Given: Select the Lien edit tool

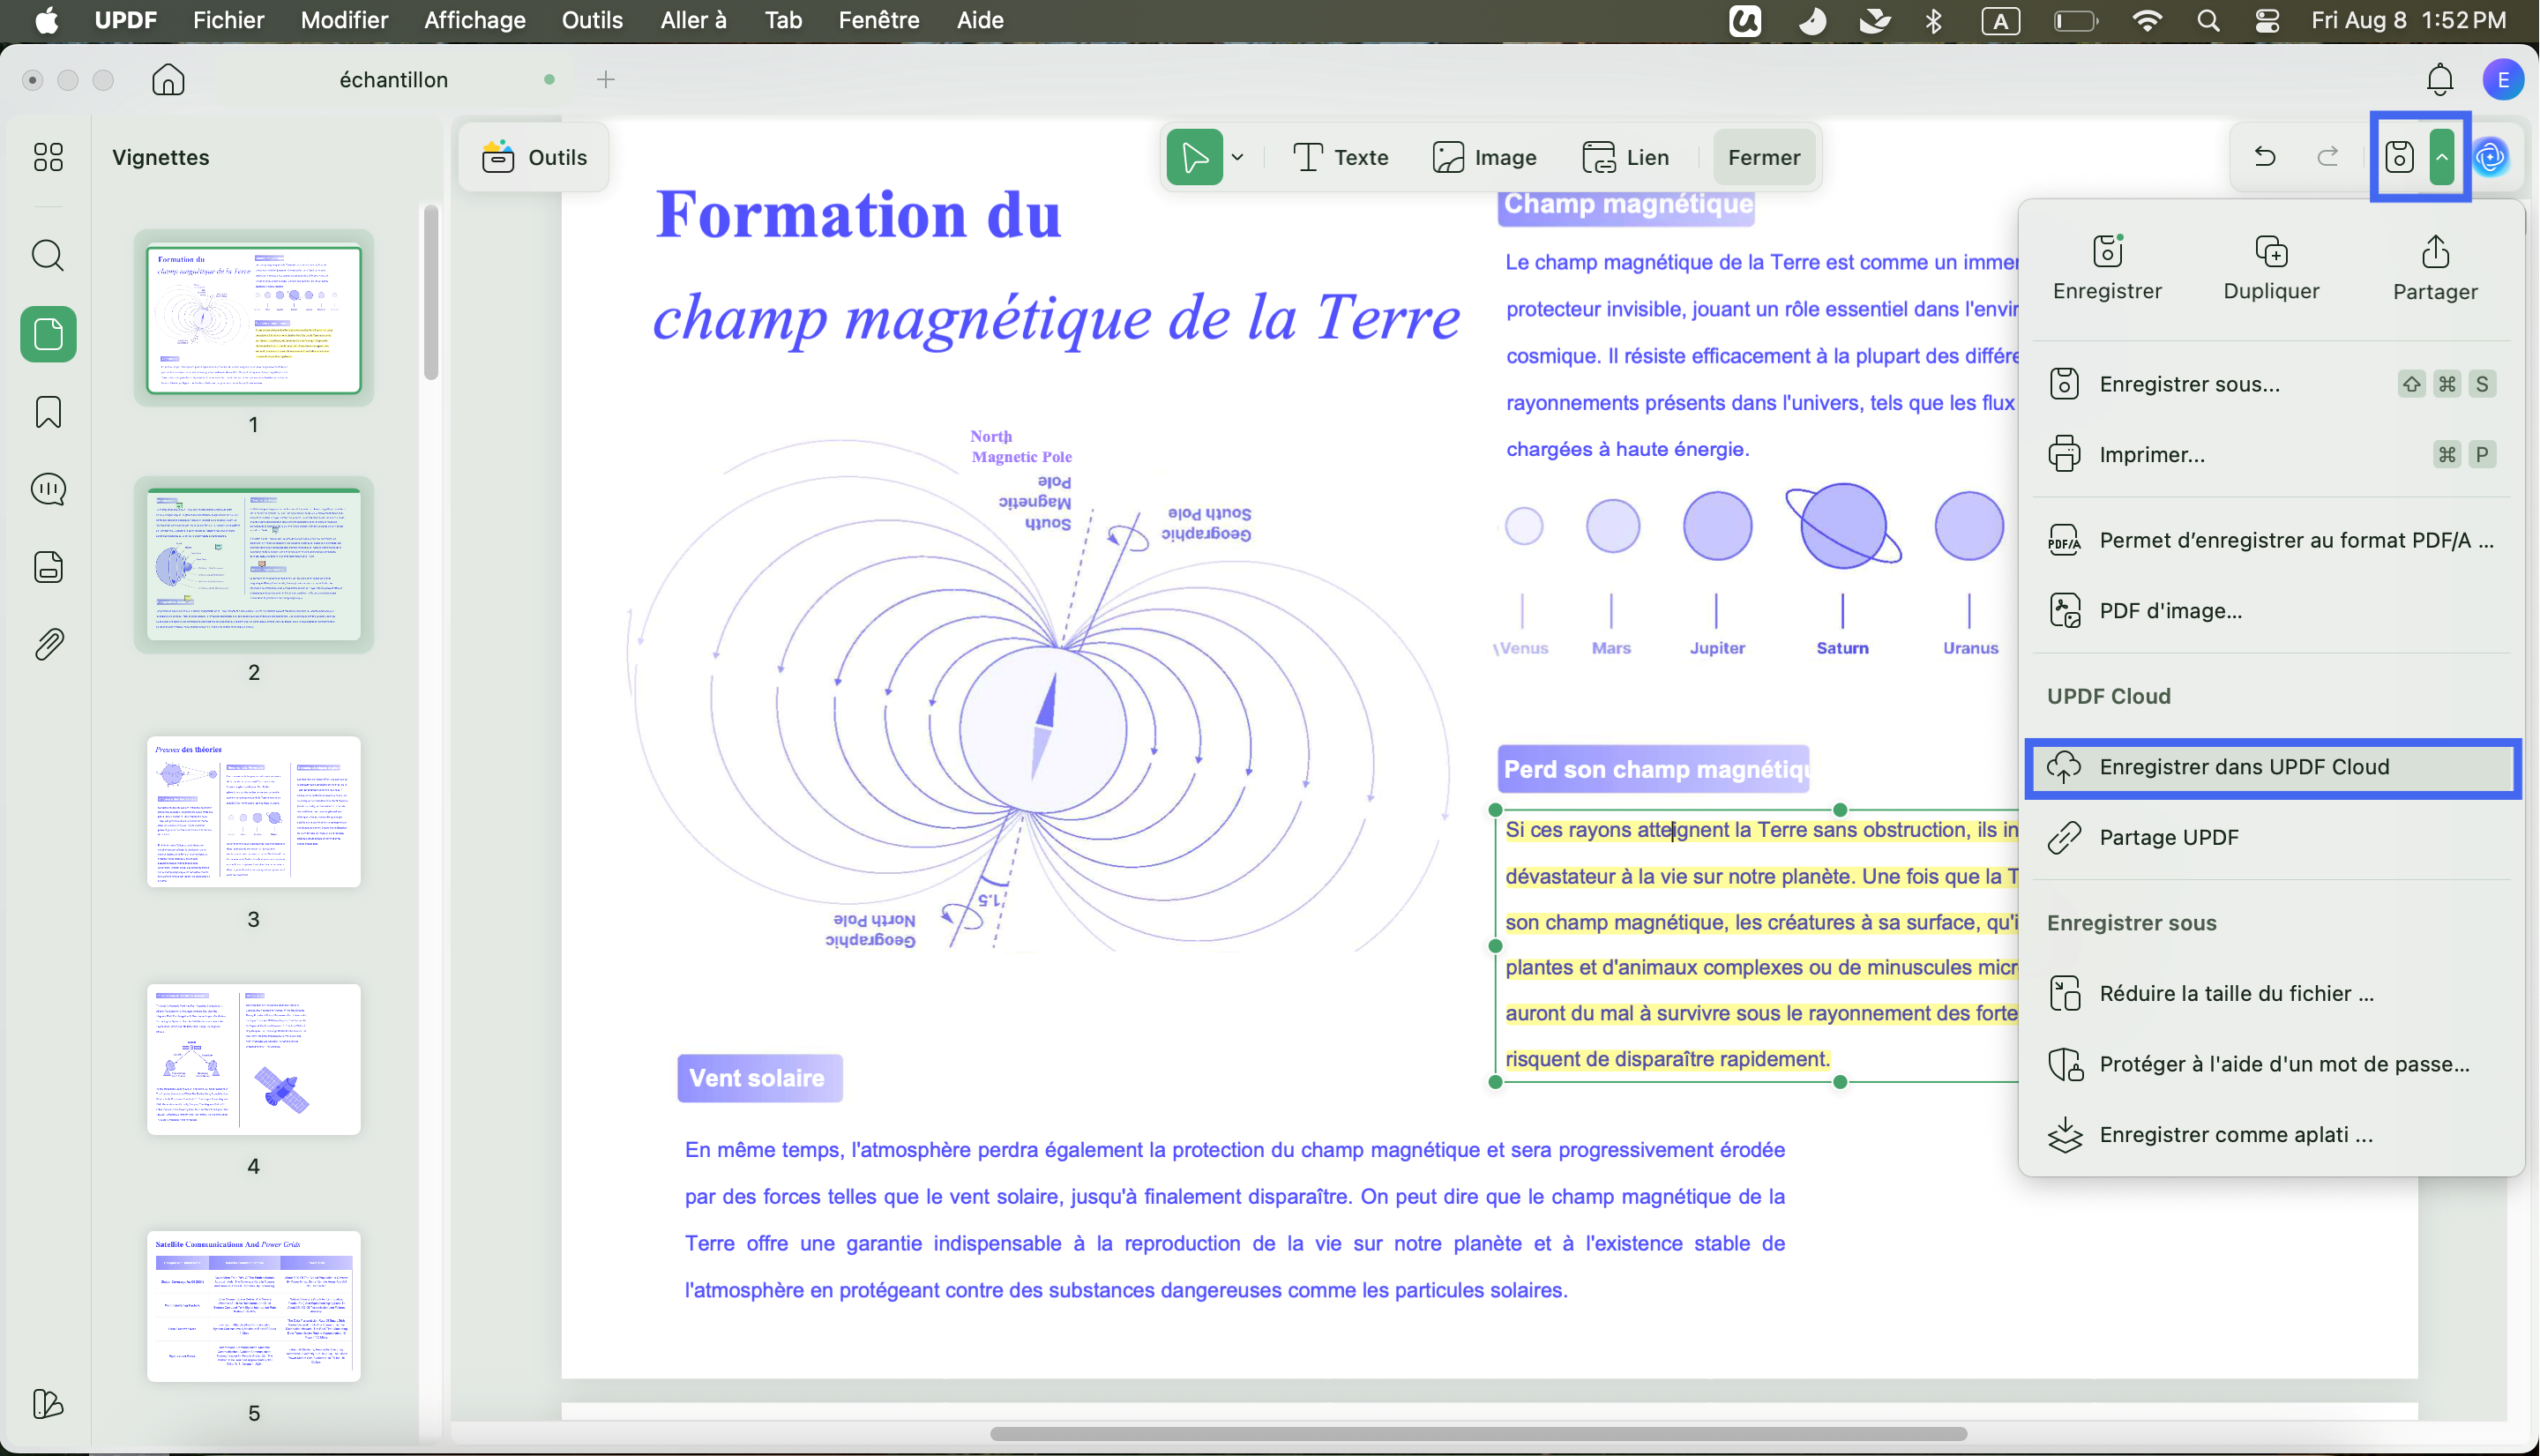Looking at the screenshot, I should [1626, 157].
